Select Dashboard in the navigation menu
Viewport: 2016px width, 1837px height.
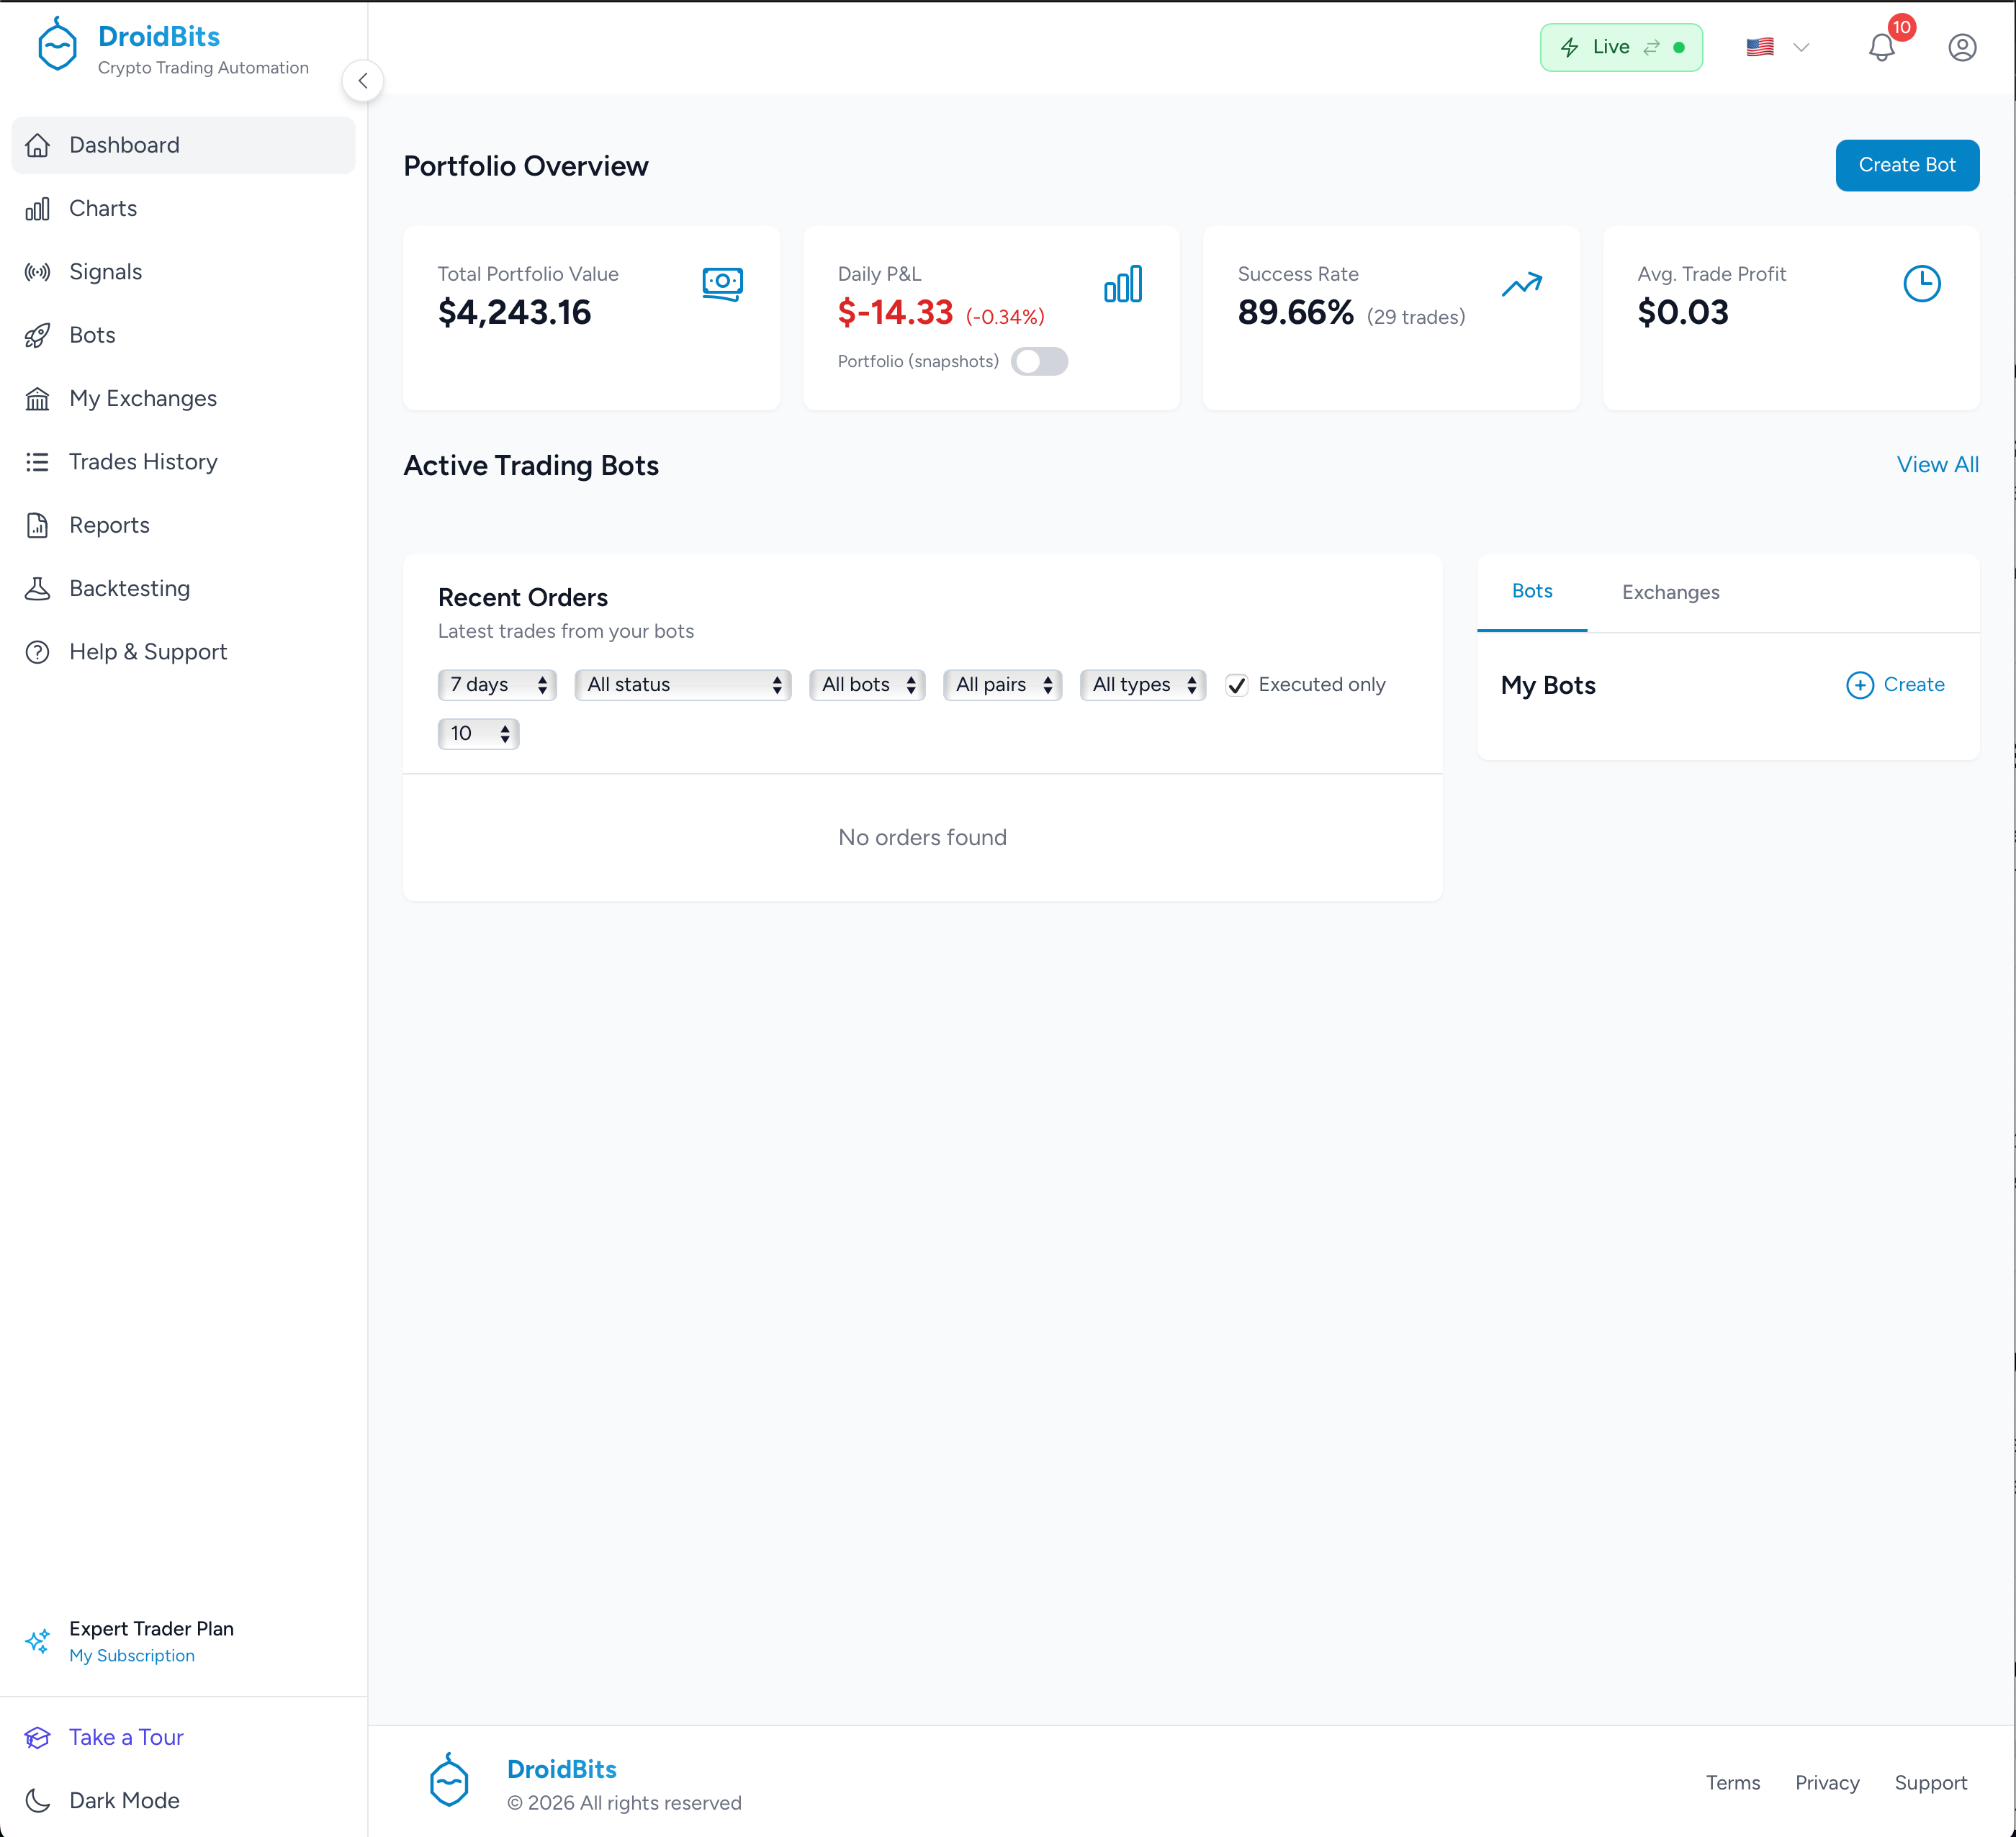coord(124,145)
